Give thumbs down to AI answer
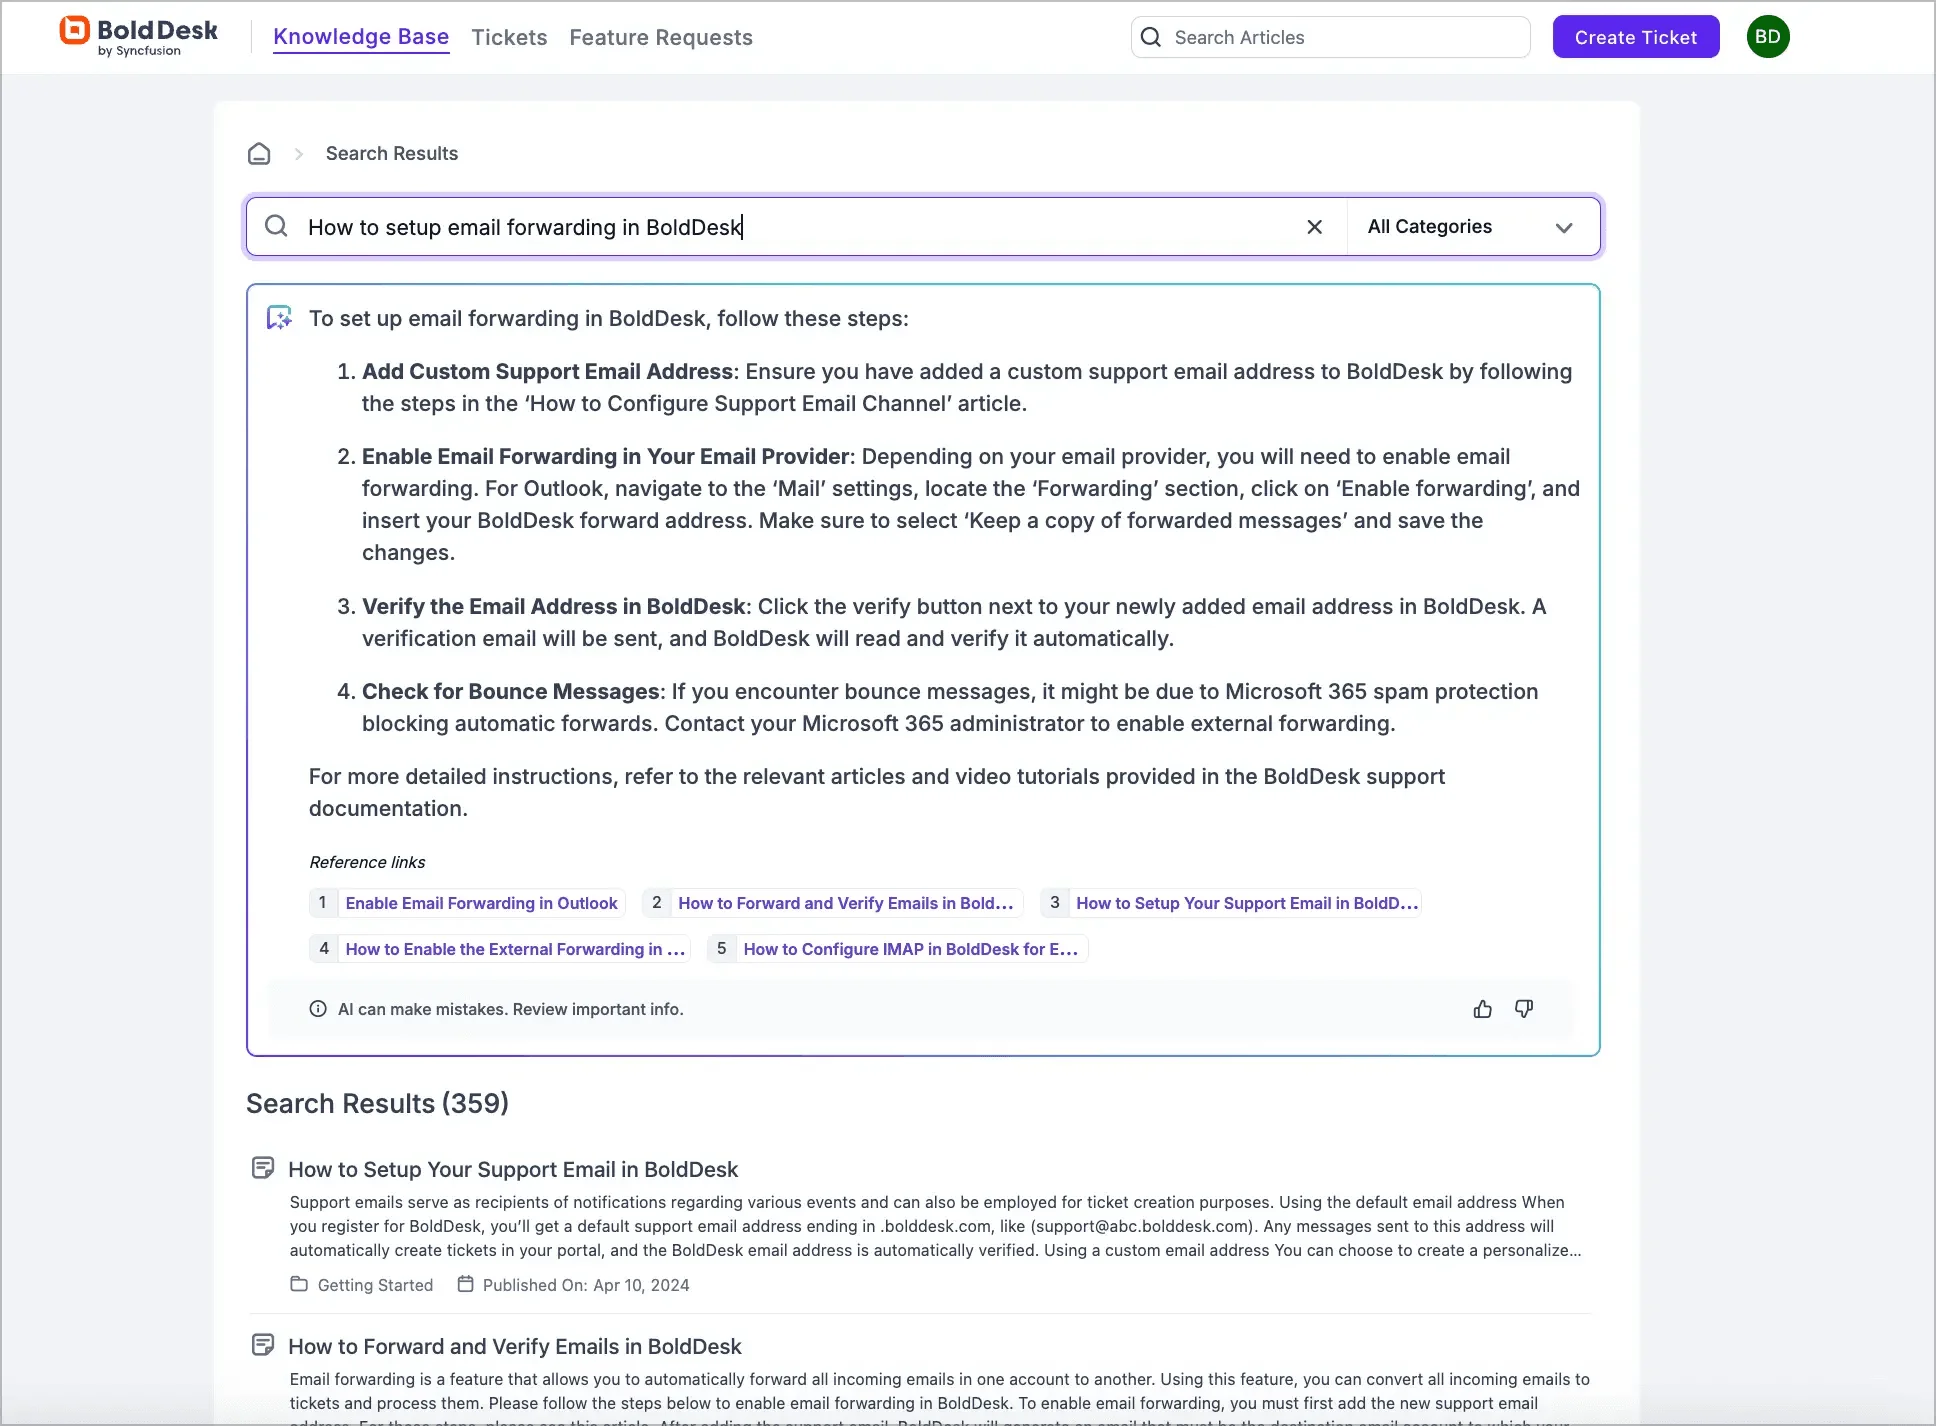 tap(1524, 1009)
